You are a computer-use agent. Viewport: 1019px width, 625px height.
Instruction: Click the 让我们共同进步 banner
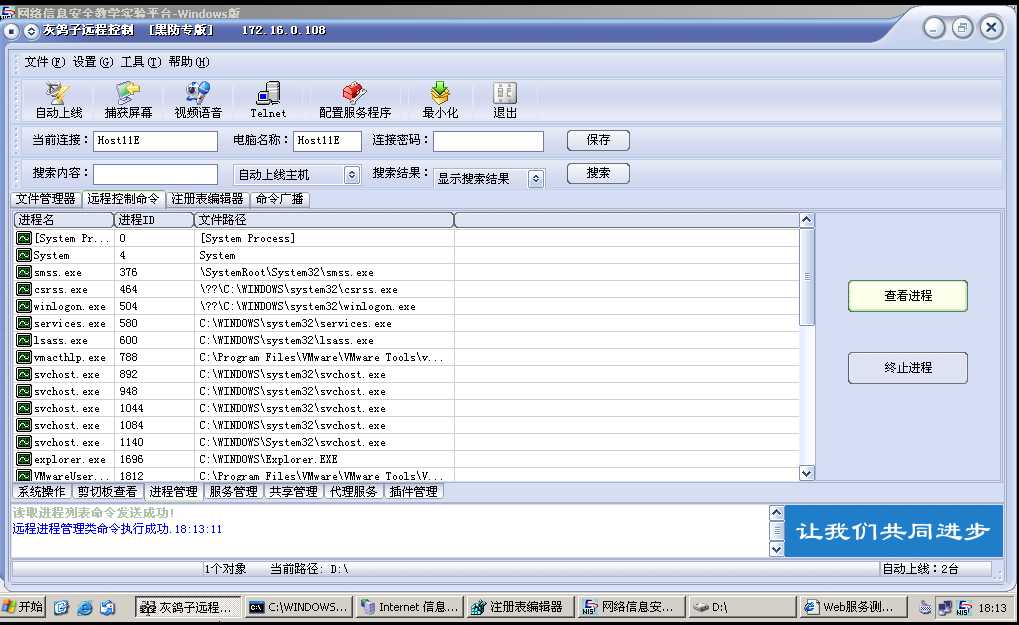click(894, 531)
